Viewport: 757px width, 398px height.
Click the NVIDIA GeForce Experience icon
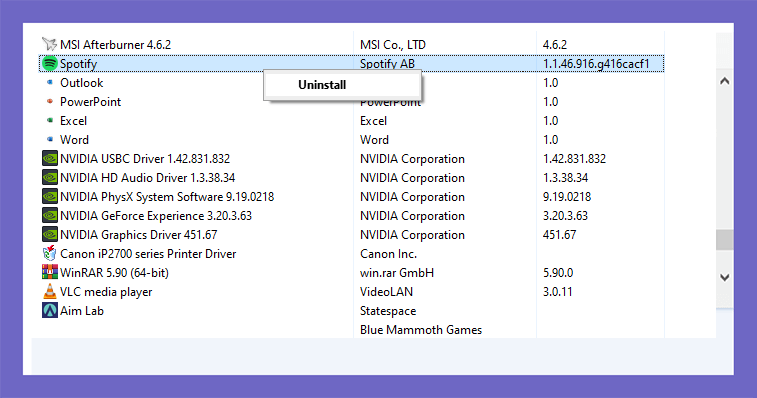(49, 215)
